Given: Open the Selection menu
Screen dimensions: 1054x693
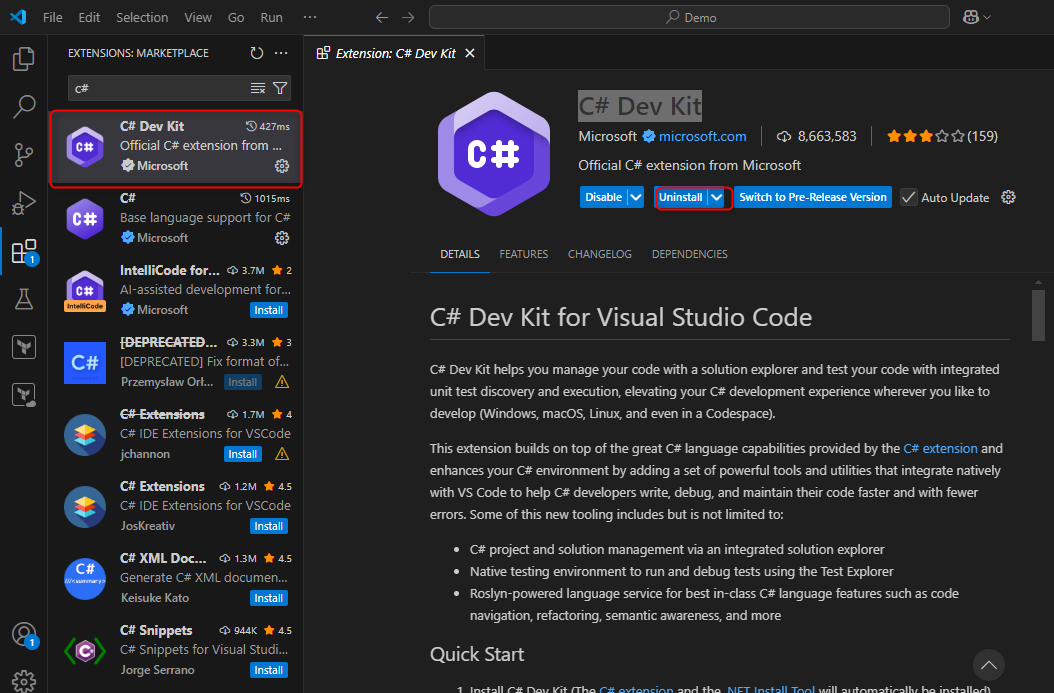Looking at the screenshot, I should (142, 17).
